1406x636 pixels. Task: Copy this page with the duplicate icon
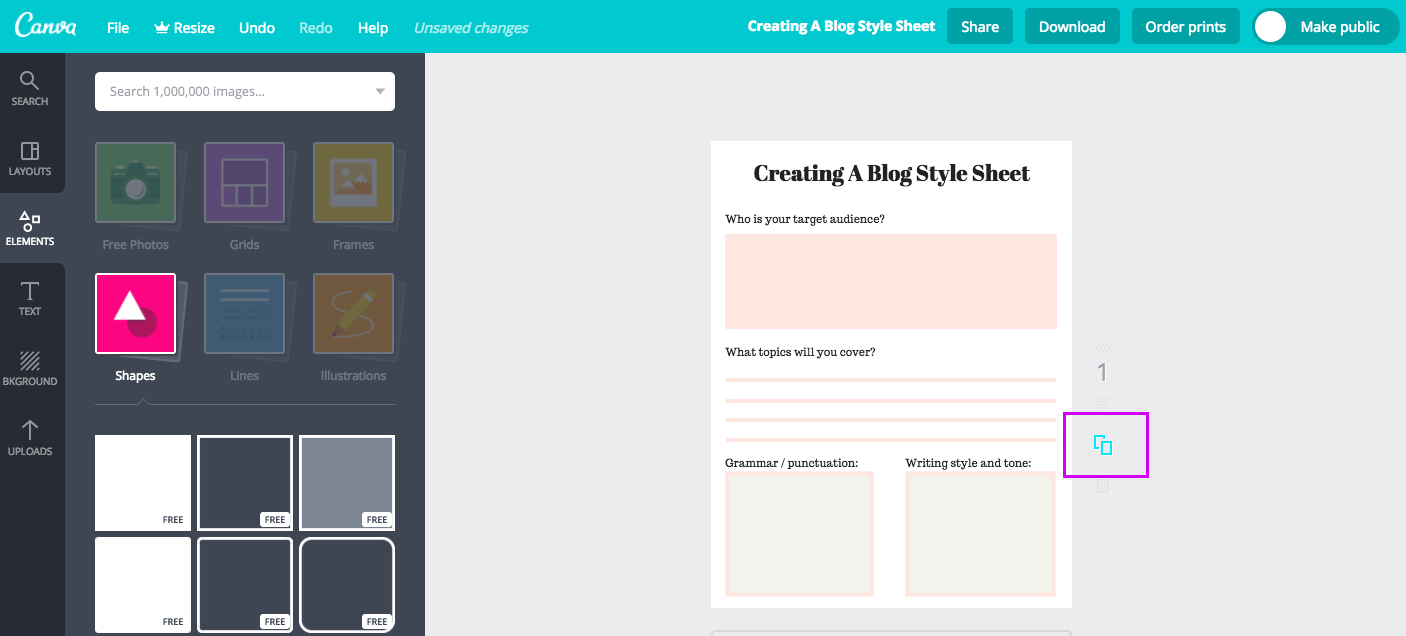click(1103, 445)
